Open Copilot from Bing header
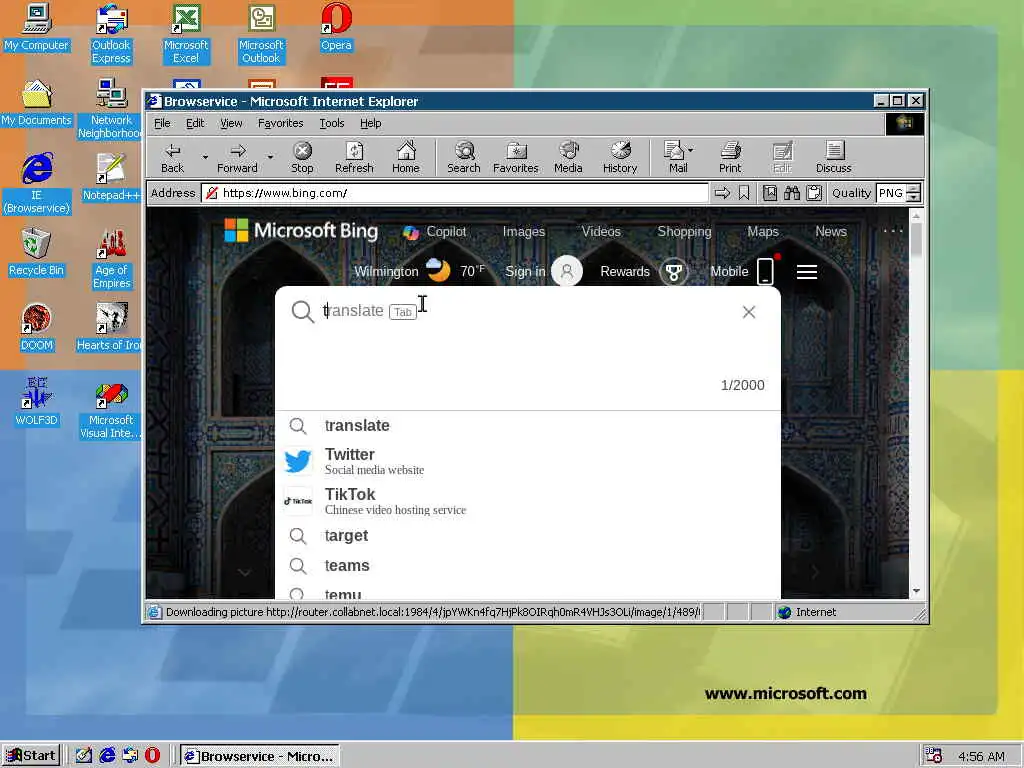1024x768 pixels. tap(434, 232)
